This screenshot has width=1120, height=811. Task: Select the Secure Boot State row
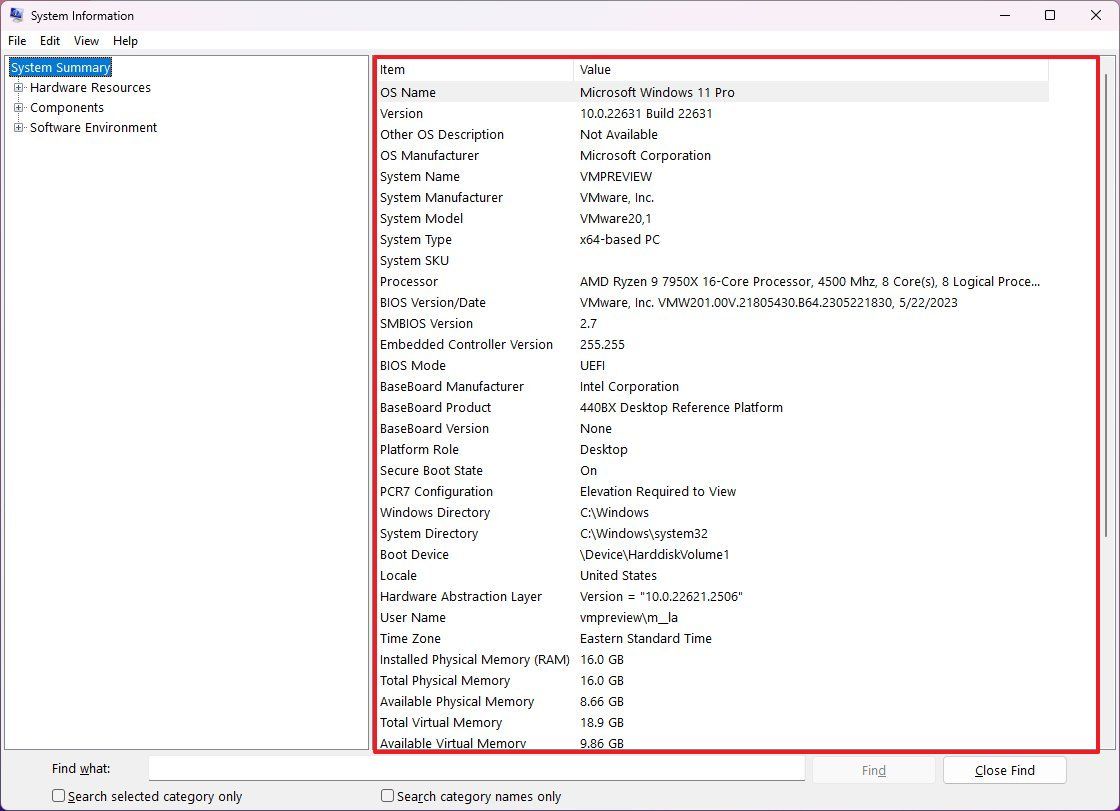600,470
